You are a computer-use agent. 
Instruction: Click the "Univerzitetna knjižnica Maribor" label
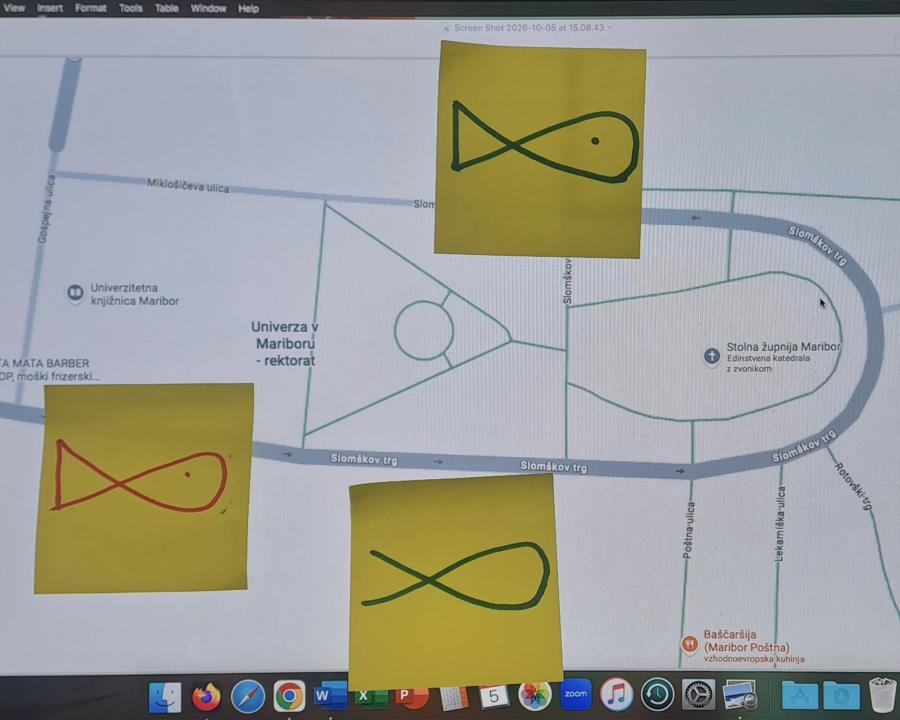coord(135,294)
